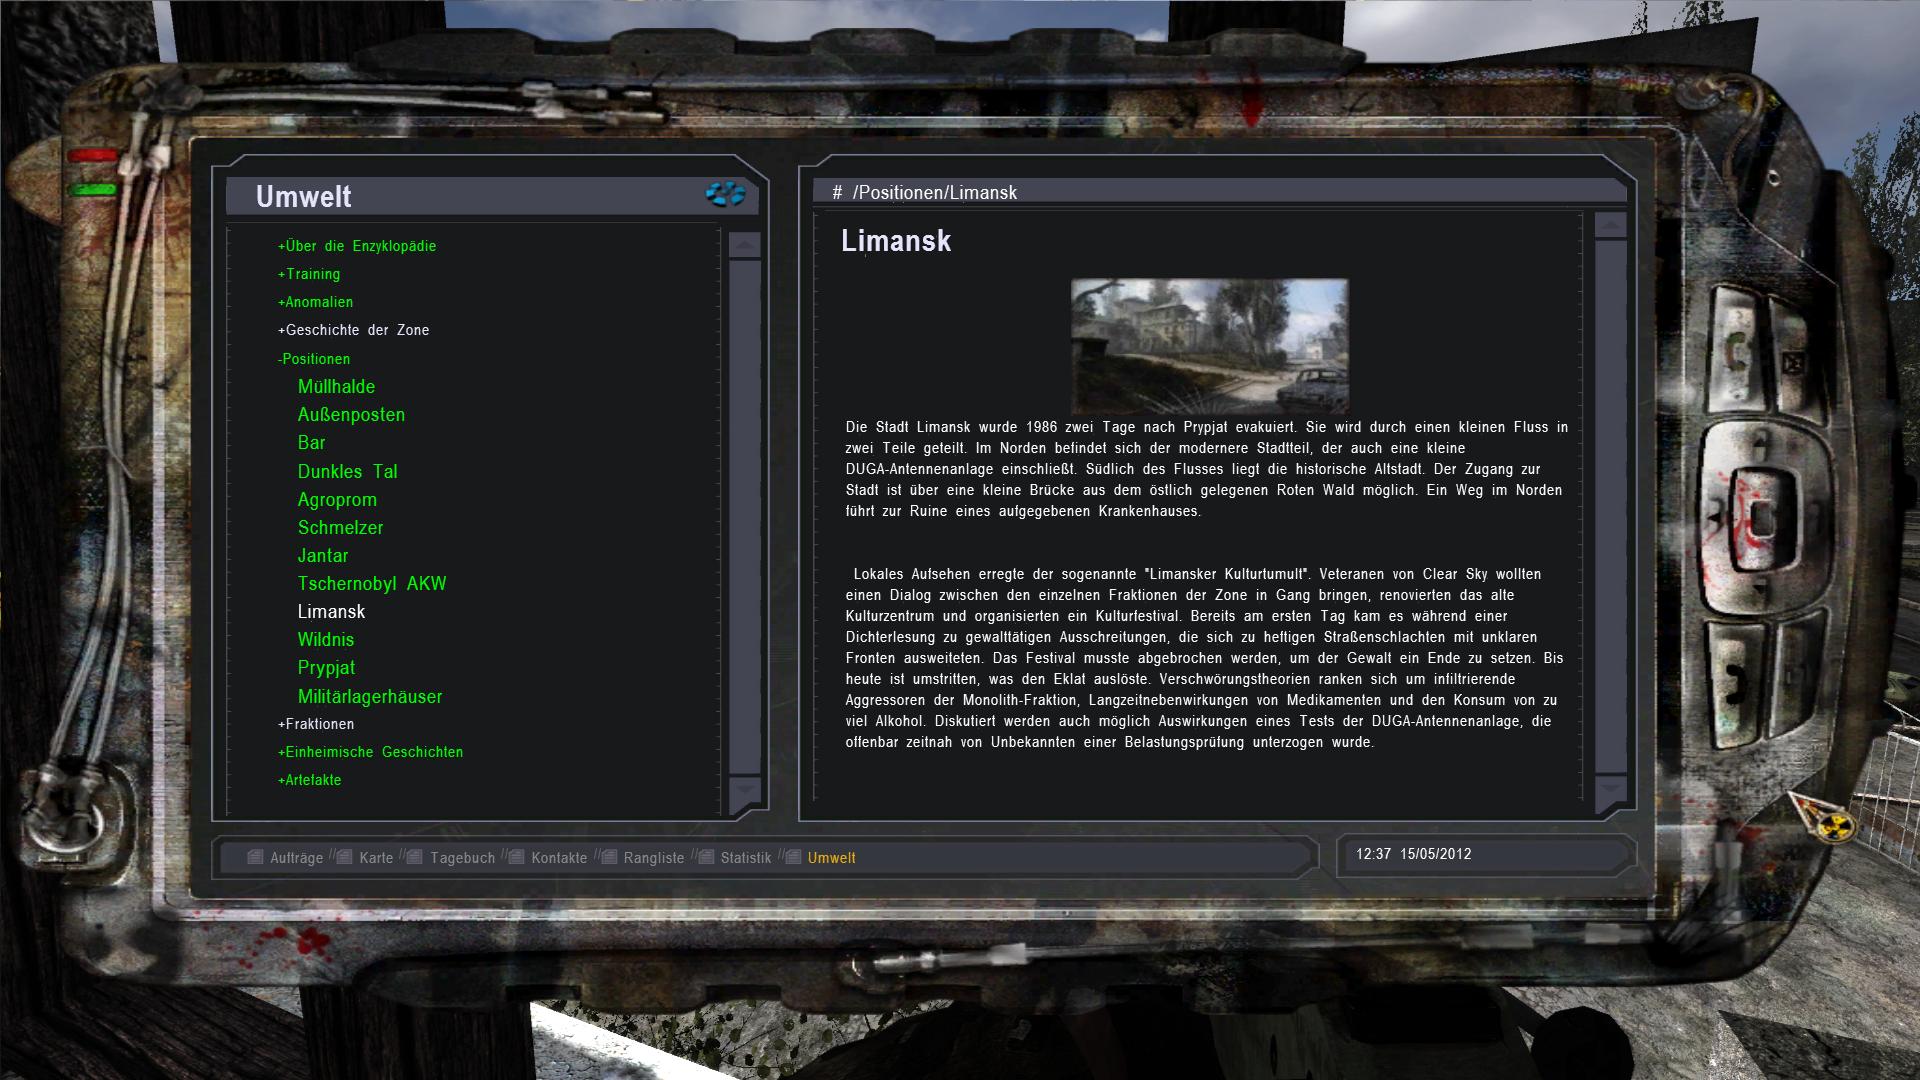
Task: Open the Wildnis location entry
Action: (x=326, y=640)
